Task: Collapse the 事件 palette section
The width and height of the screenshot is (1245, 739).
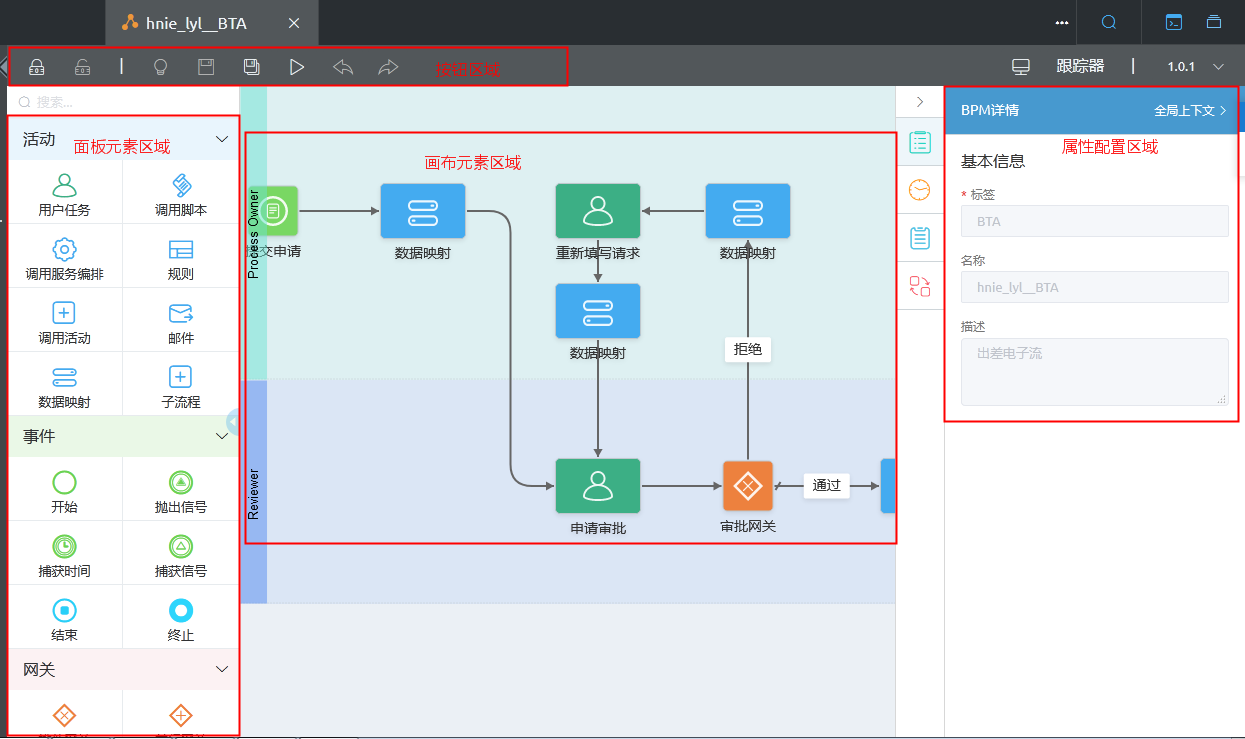Action: coord(222,436)
